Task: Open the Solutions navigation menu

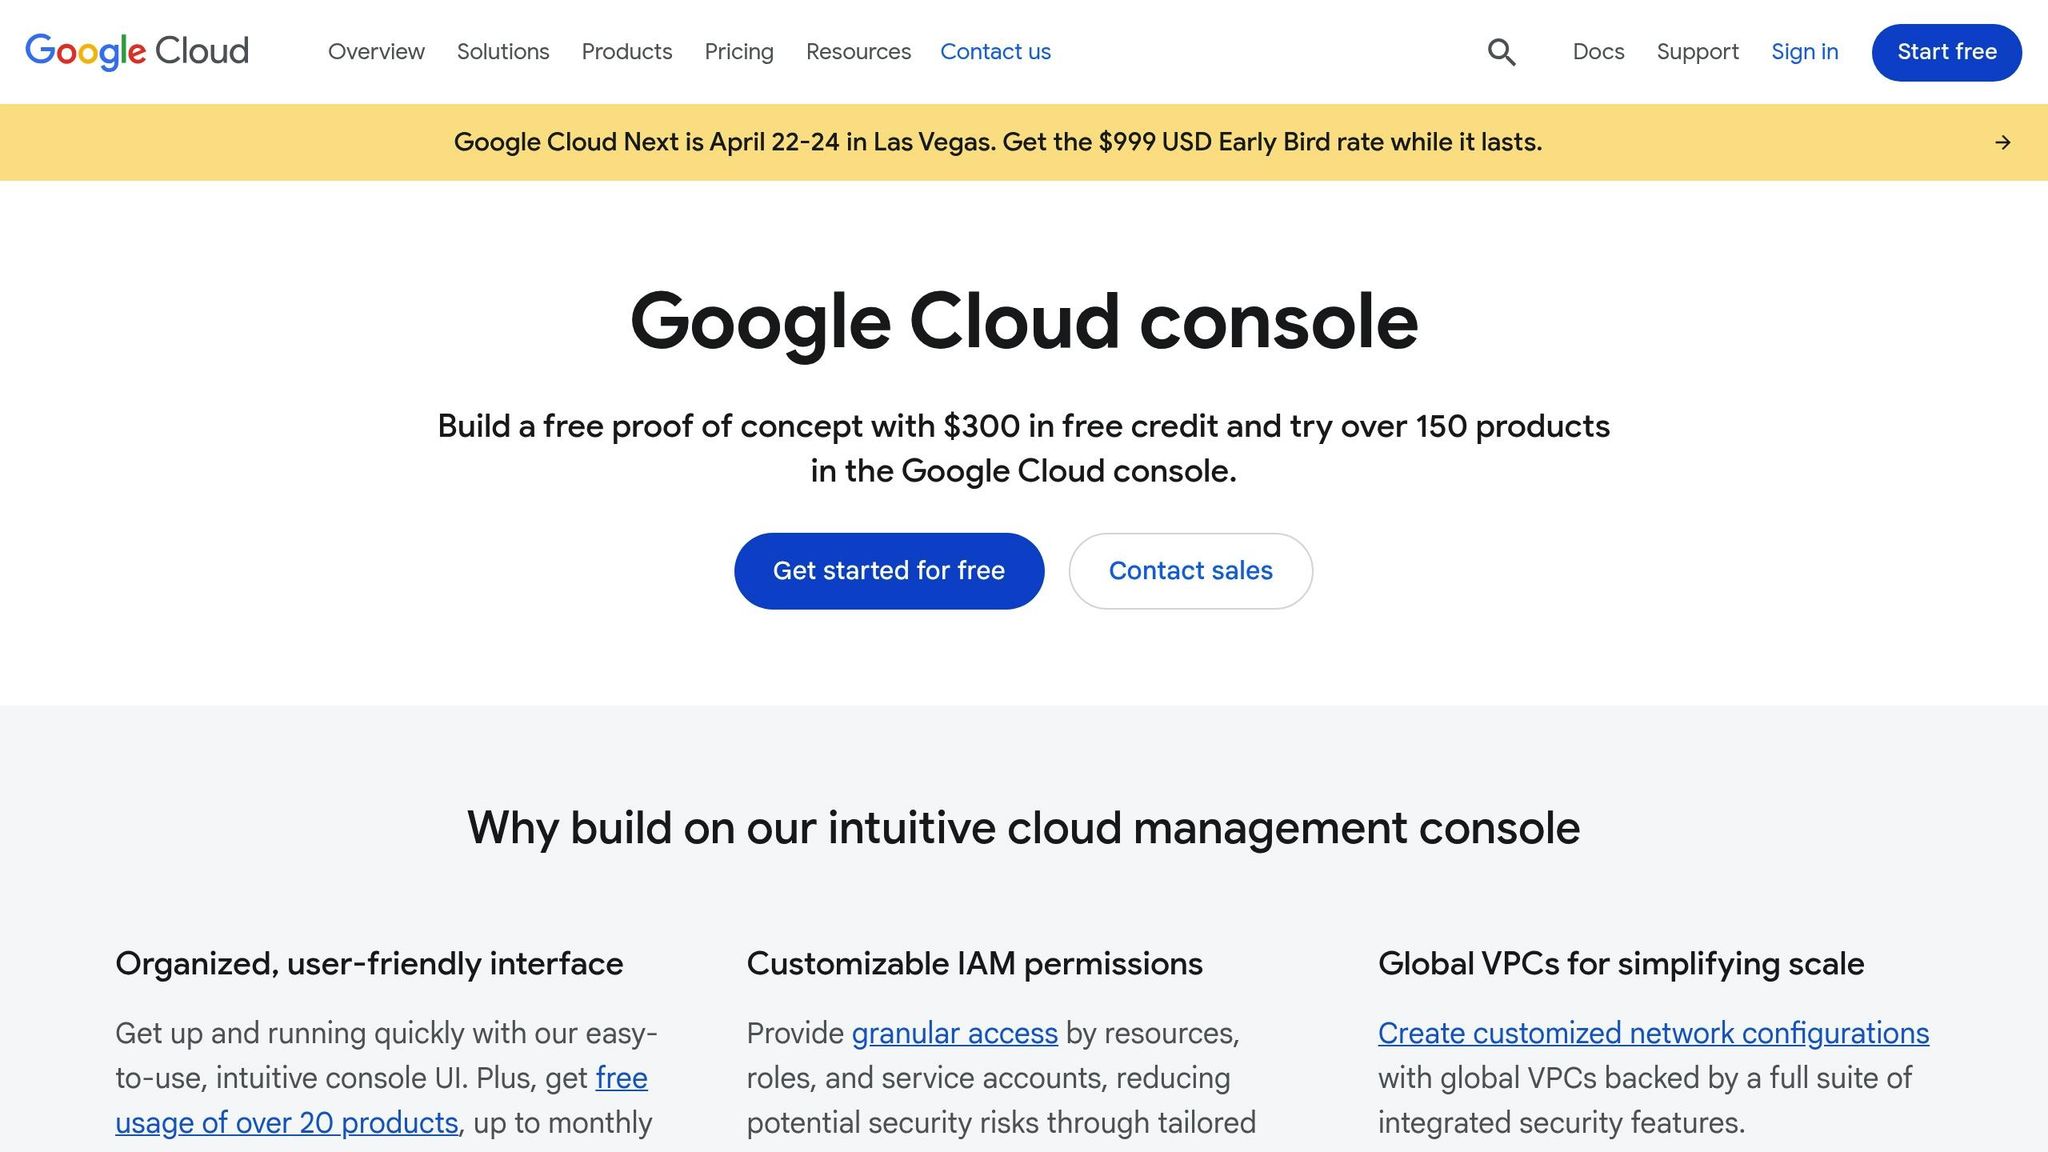Action: tap(503, 52)
